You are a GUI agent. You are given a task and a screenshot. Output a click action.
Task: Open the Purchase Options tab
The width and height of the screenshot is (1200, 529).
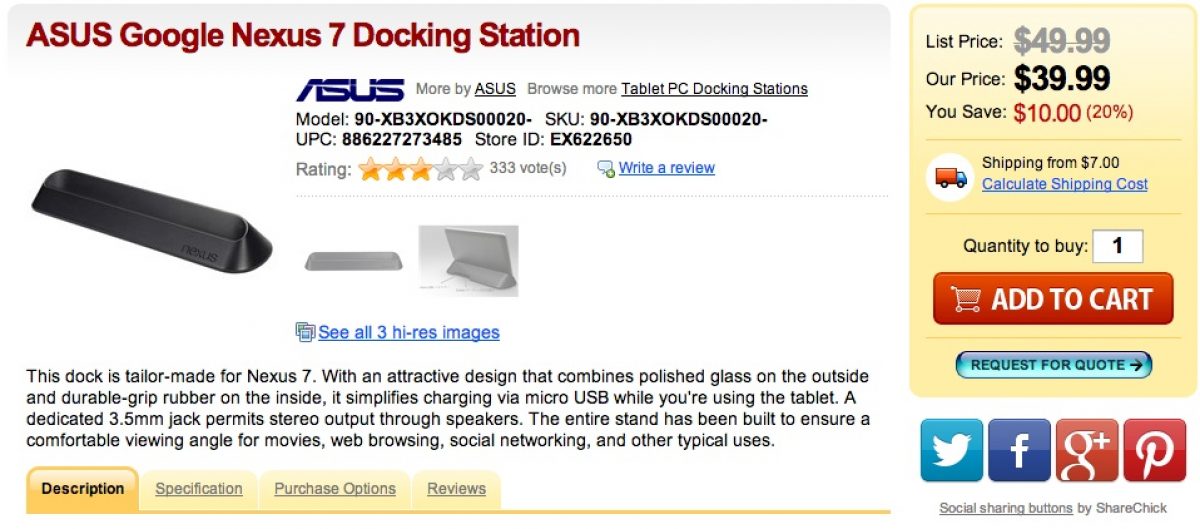335,489
